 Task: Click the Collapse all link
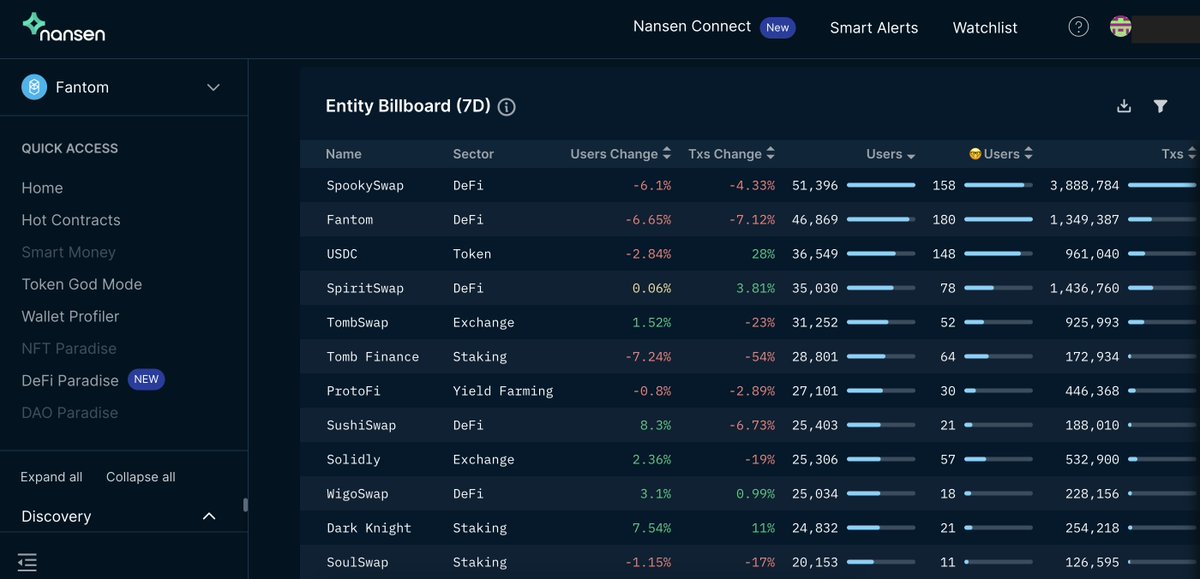click(x=140, y=477)
